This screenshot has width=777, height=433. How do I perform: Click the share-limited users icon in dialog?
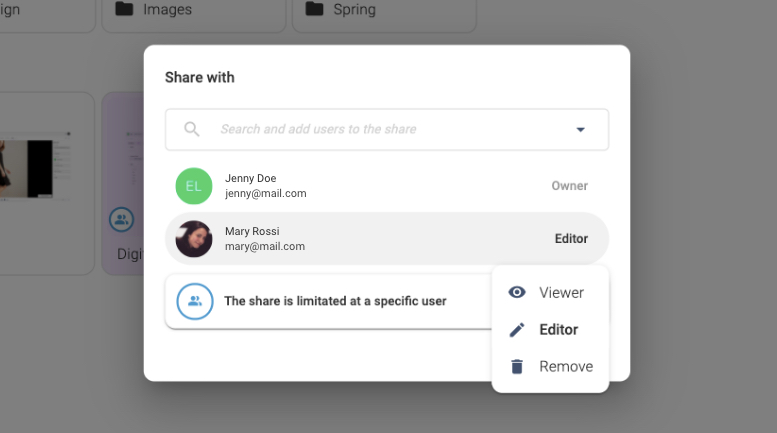pos(195,301)
